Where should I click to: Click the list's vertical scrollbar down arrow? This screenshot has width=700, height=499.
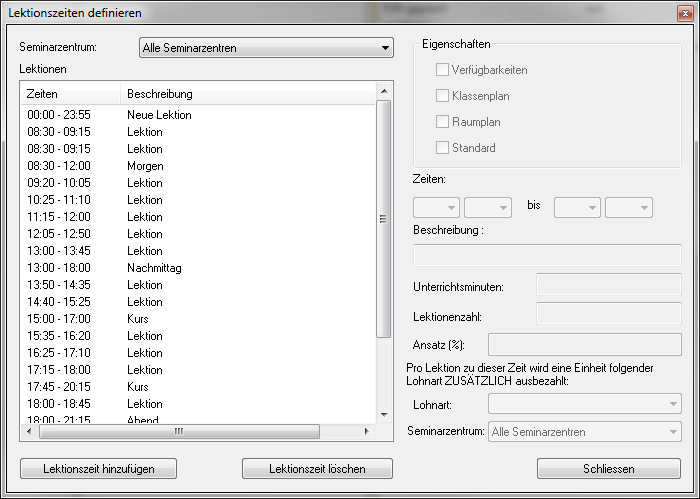(383, 413)
